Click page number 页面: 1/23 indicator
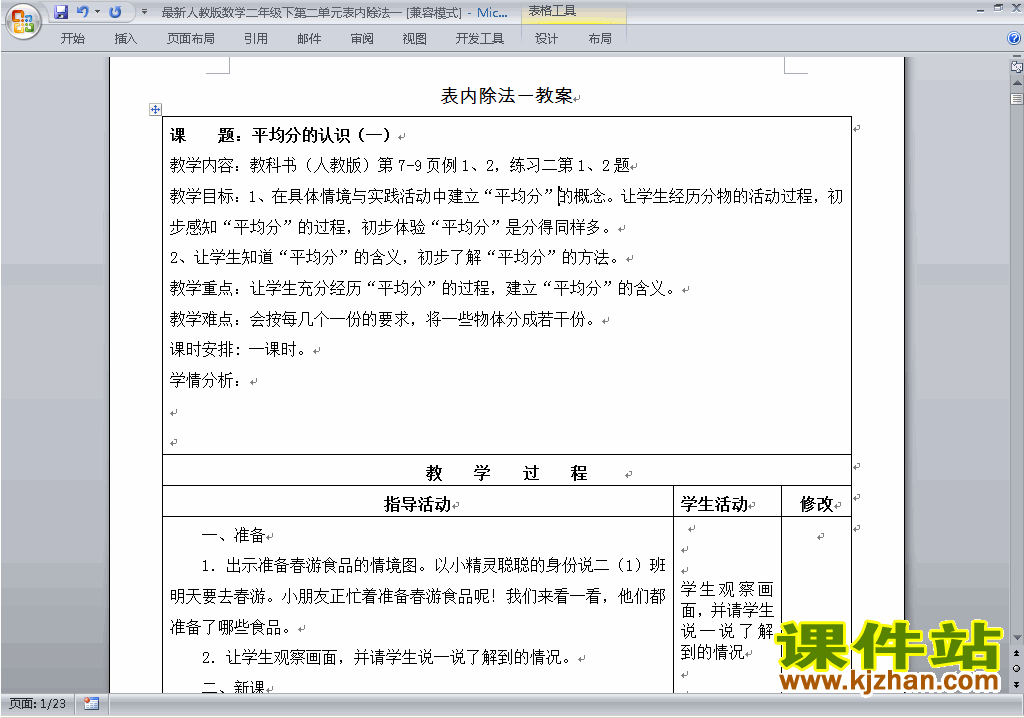This screenshot has height=718, width=1024. click(x=37, y=704)
